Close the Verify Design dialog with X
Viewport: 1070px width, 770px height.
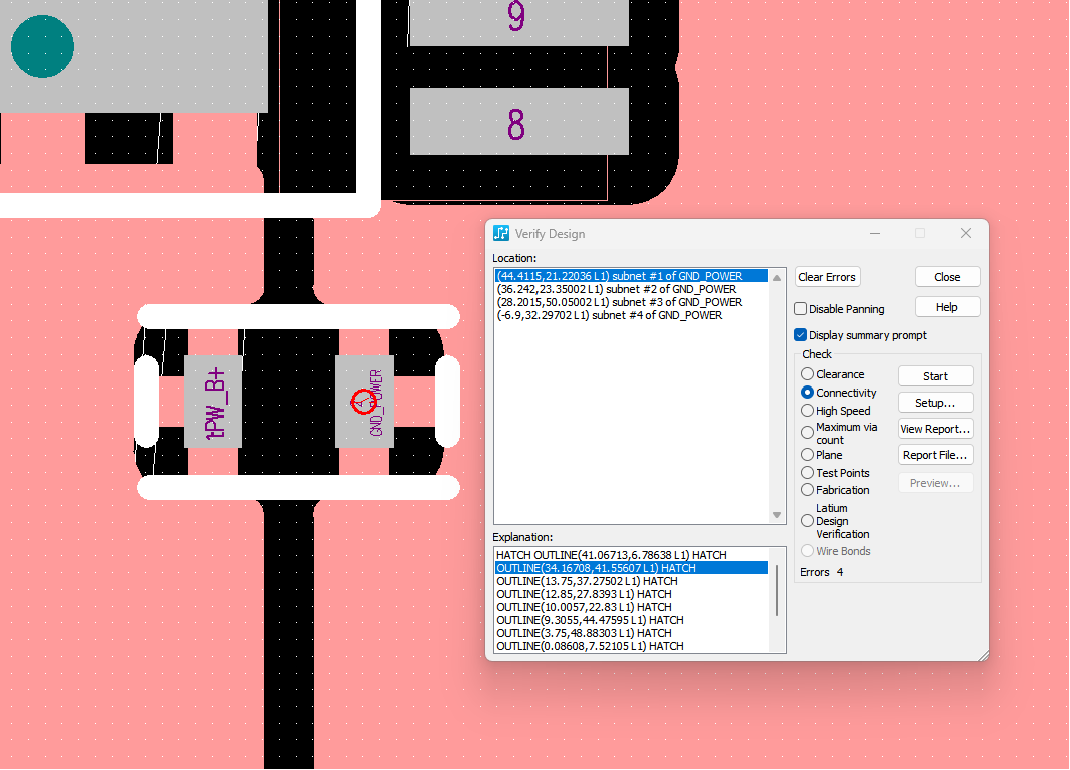(965, 233)
